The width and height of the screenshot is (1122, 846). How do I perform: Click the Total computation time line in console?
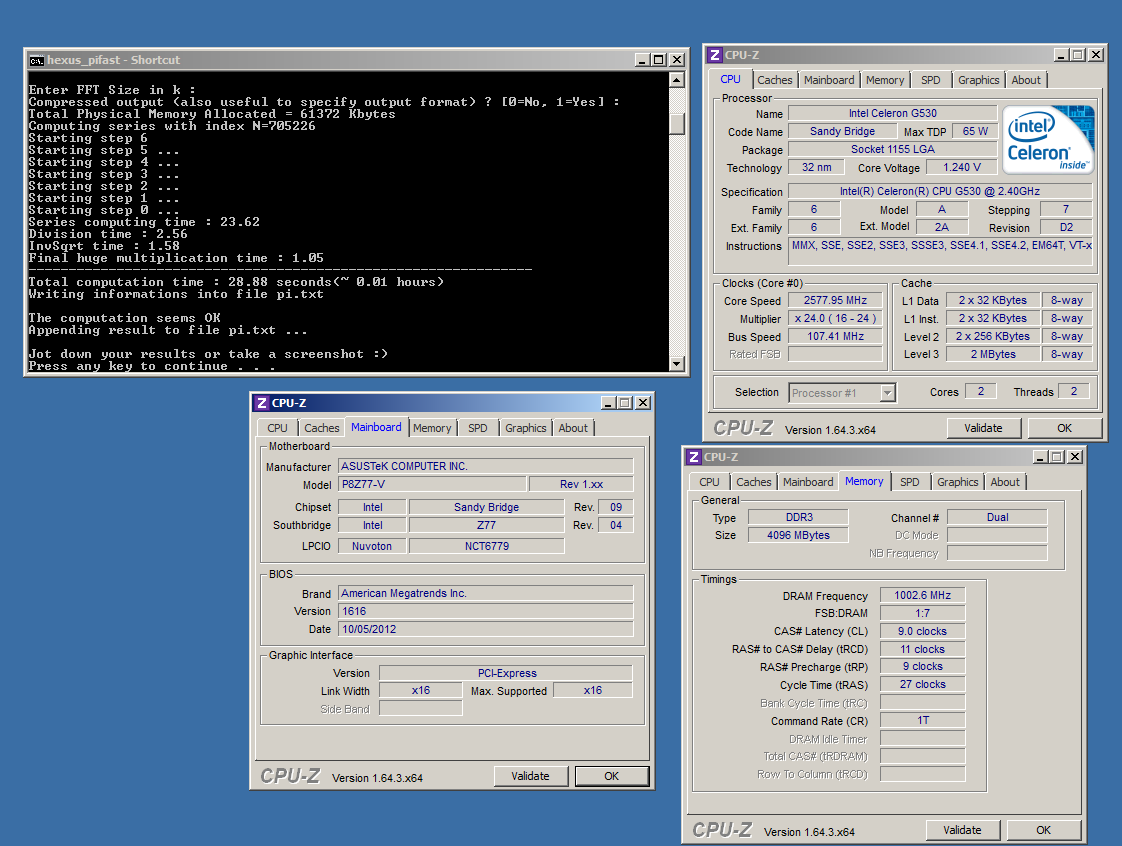tap(236, 282)
